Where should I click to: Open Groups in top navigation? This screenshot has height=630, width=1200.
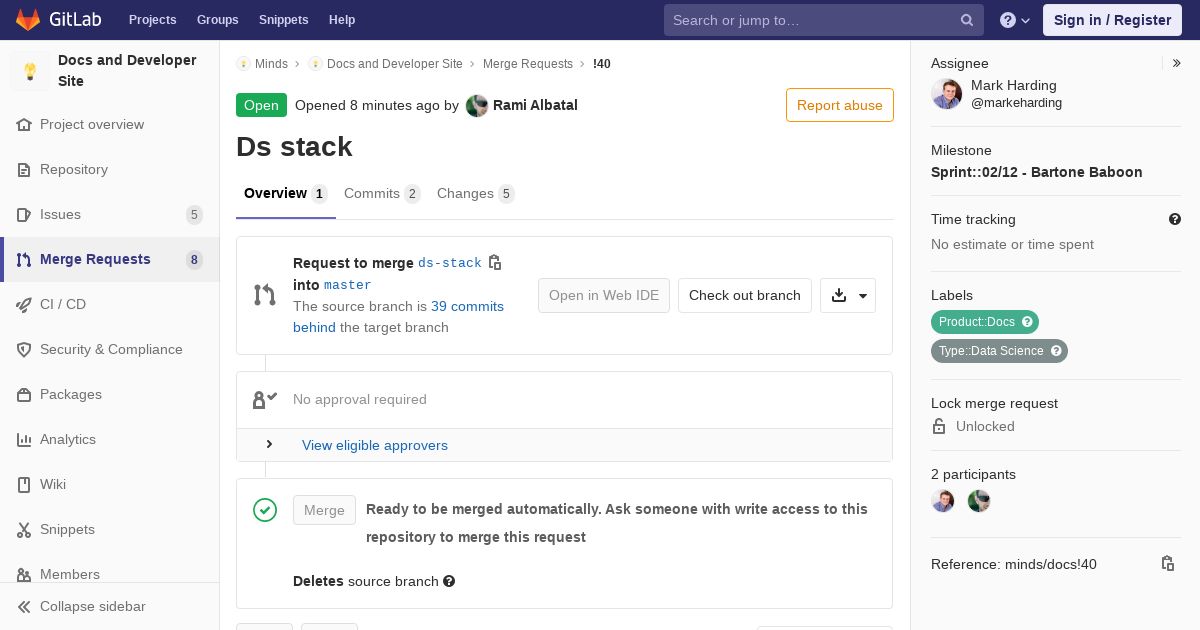pyautogui.click(x=217, y=20)
